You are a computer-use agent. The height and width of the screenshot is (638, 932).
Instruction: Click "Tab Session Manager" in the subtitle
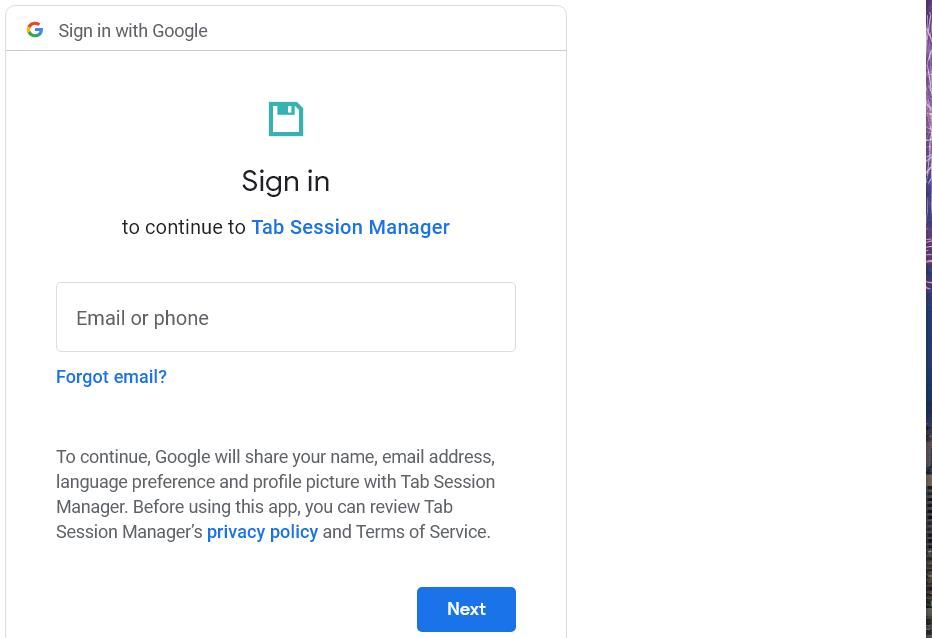[350, 227]
